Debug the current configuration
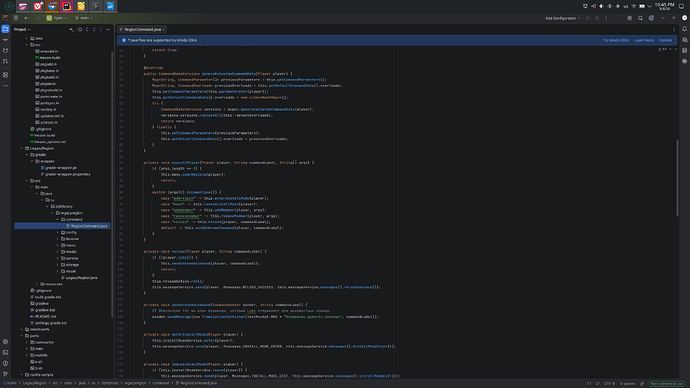Viewport: 690px width, 388px height. pyautogui.click(x=597, y=18)
